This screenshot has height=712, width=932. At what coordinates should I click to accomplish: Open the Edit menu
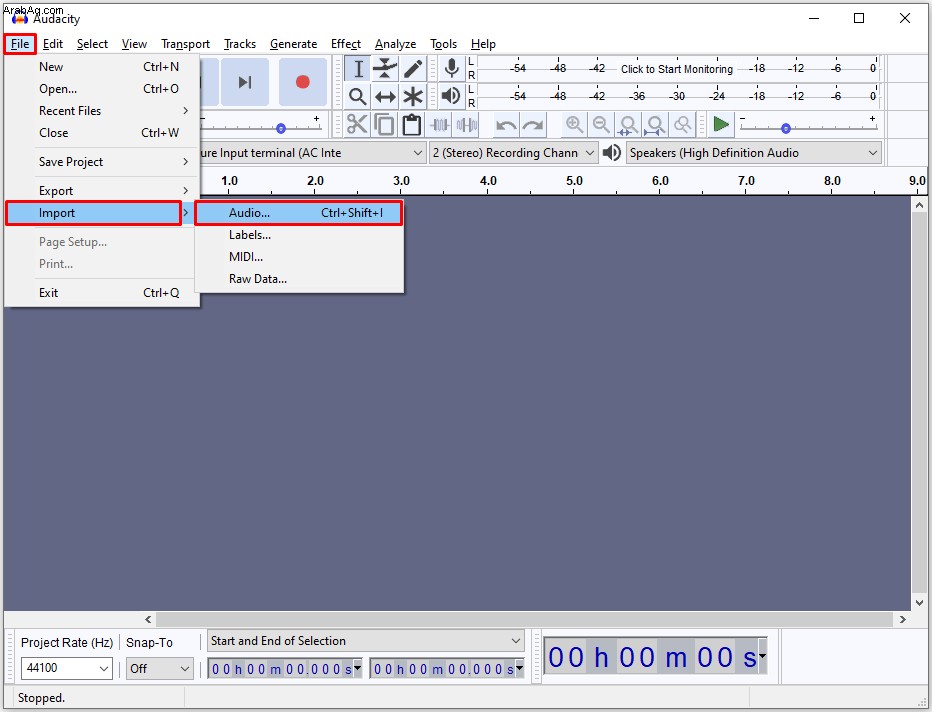(52, 44)
